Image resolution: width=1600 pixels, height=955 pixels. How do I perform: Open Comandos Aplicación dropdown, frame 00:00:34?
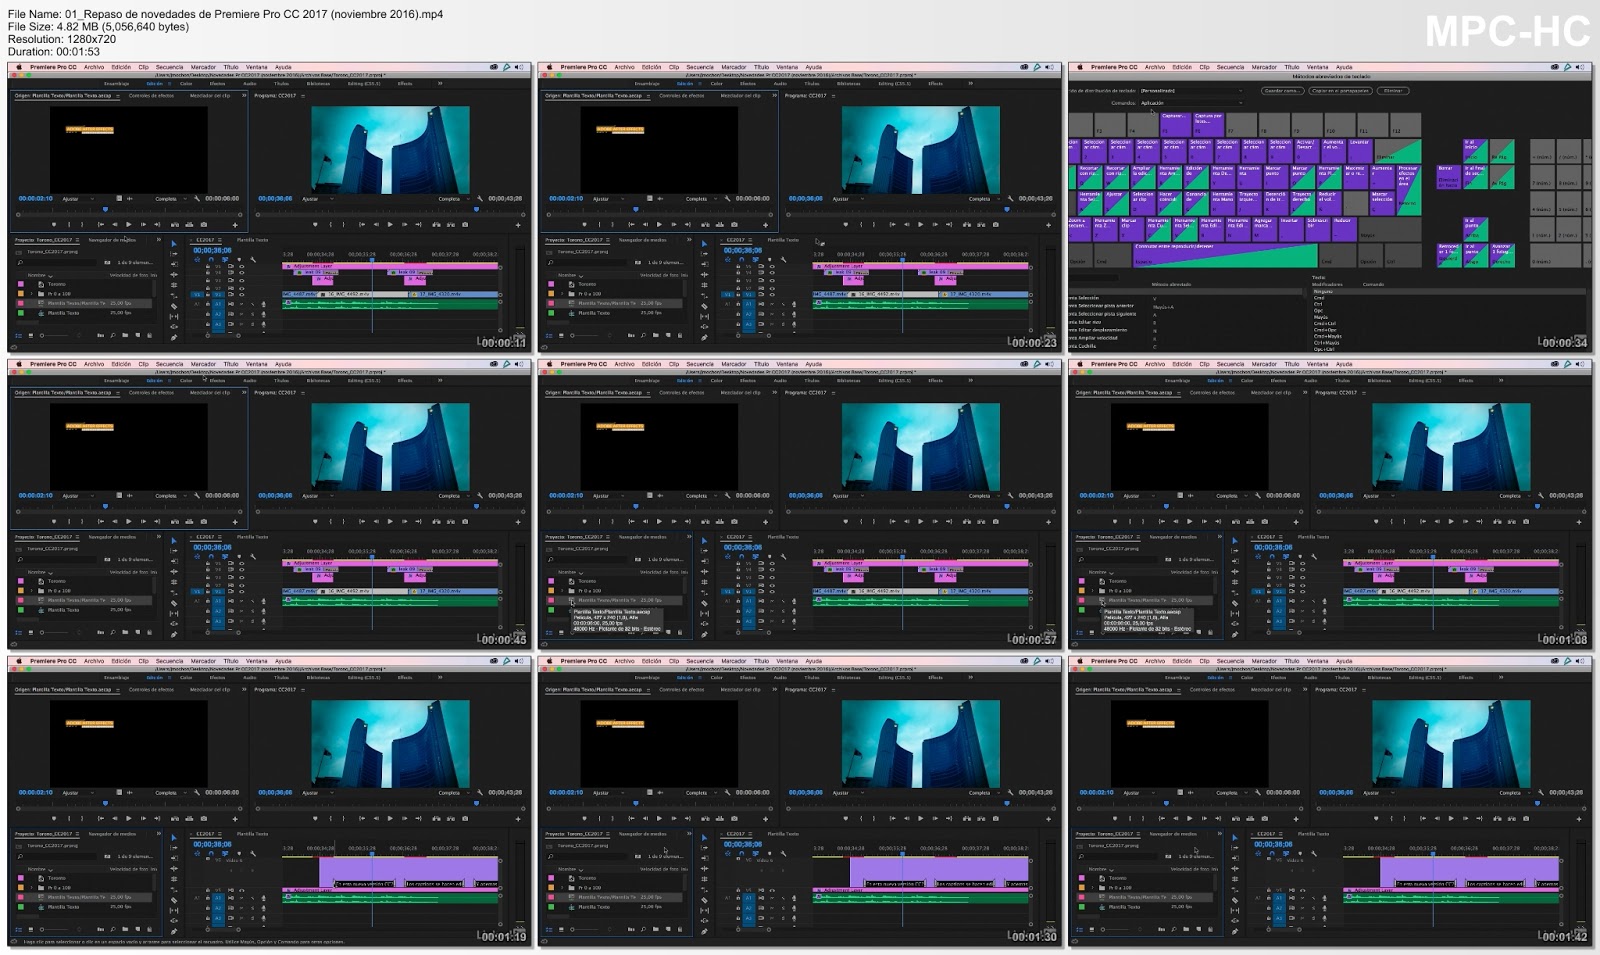[1191, 103]
